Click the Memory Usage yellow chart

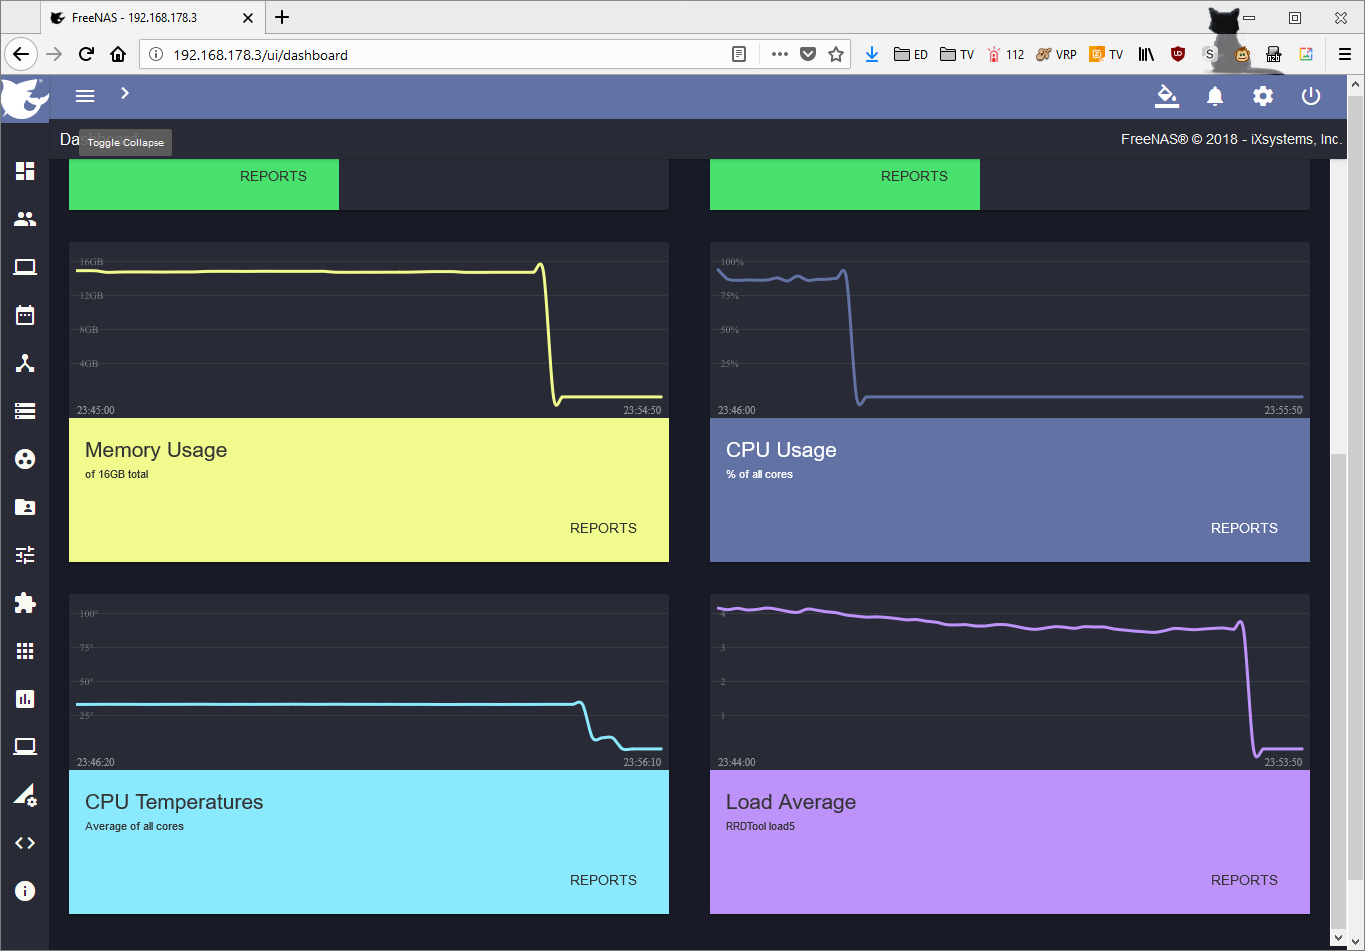(x=369, y=330)
